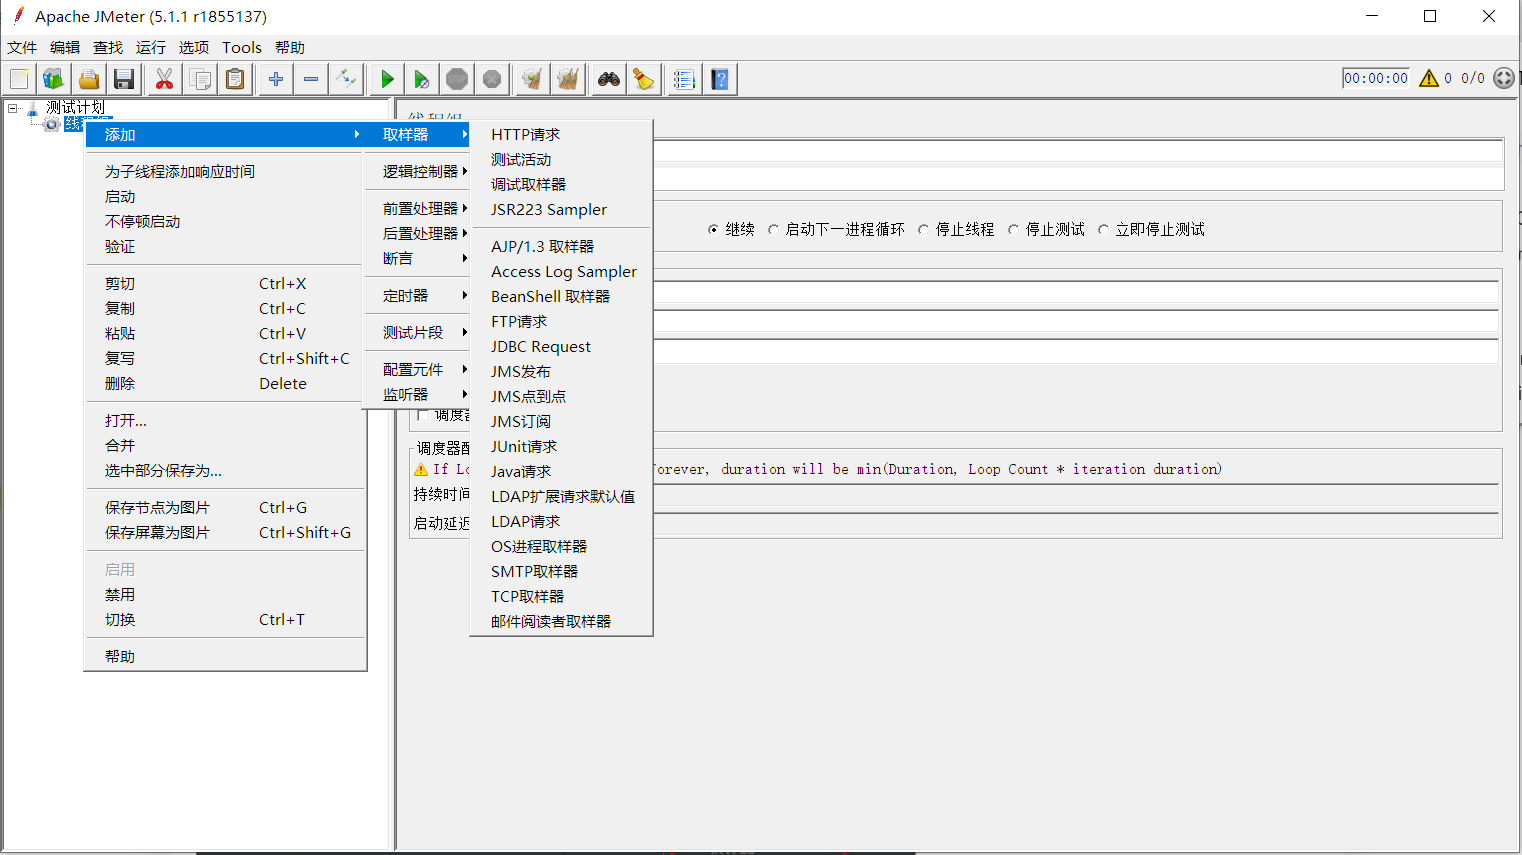Screen dimensions: 1522x855
Task: Choose Access Log Sampler from the list
Action: pos(561,271)
